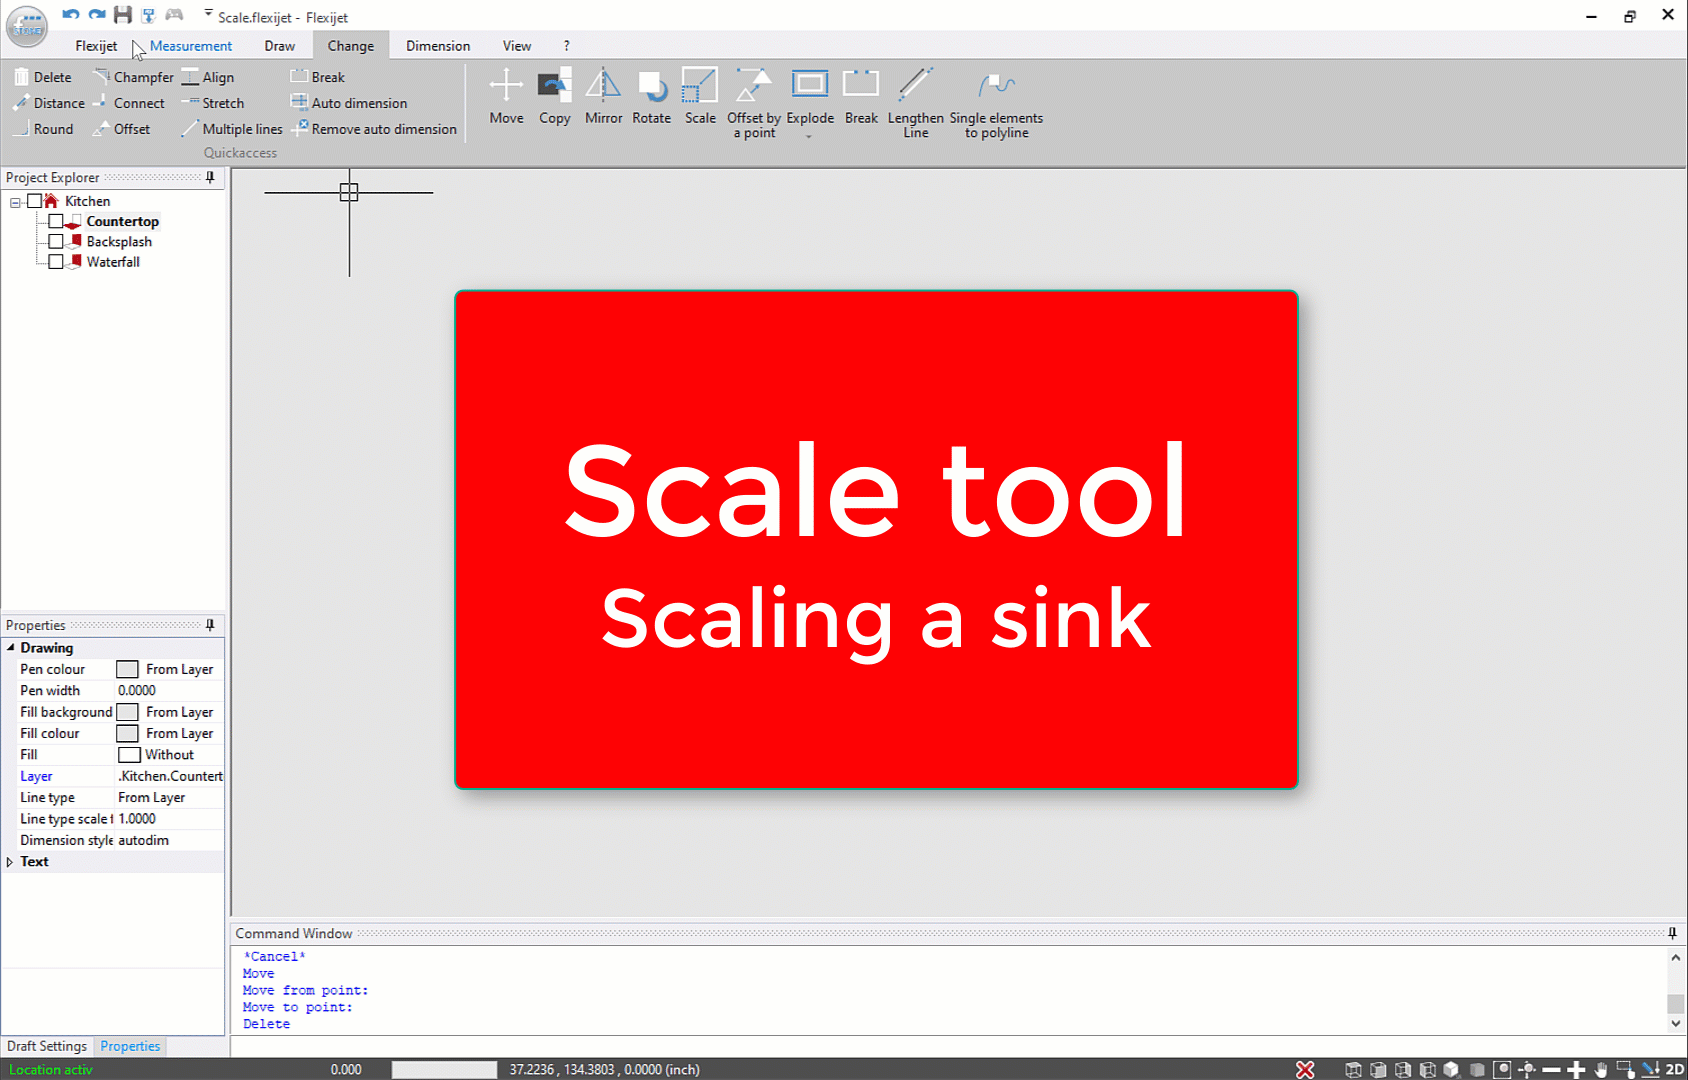Switch to Draft Settings tab
The image size is (1688, 1080).
[46, 1045]
